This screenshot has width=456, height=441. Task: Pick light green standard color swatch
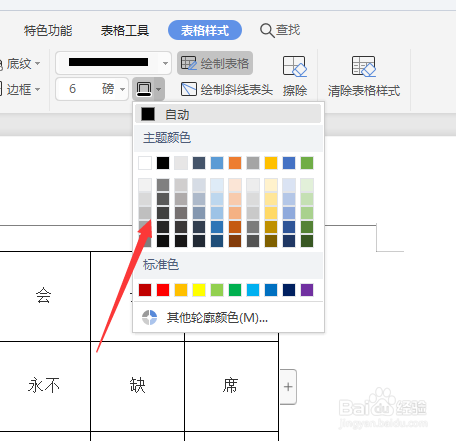[x=217, y=290]
